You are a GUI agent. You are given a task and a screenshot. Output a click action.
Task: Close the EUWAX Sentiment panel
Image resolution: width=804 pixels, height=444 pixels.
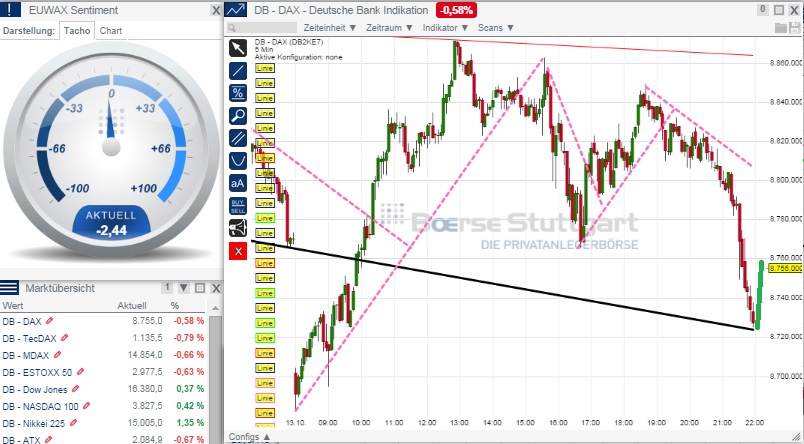216,10
